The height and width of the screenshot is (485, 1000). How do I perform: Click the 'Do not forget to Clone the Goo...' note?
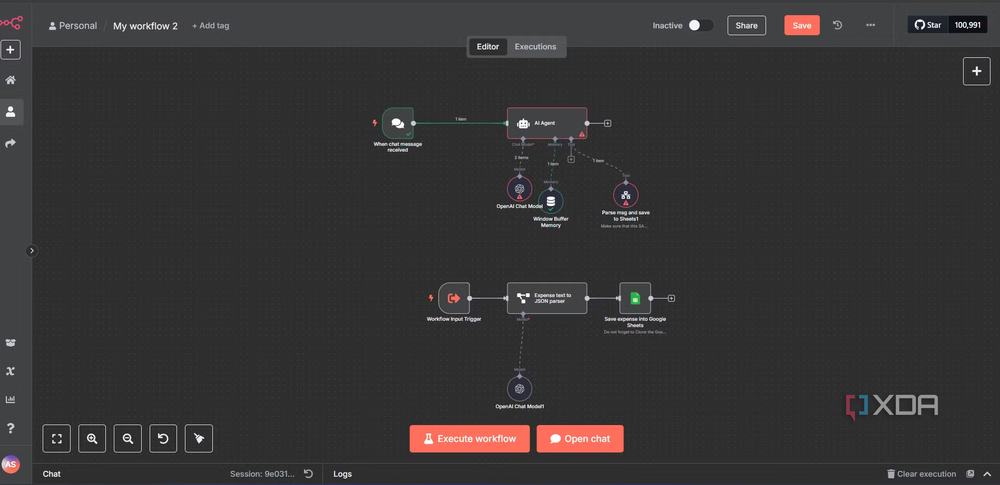click(635, 332)
